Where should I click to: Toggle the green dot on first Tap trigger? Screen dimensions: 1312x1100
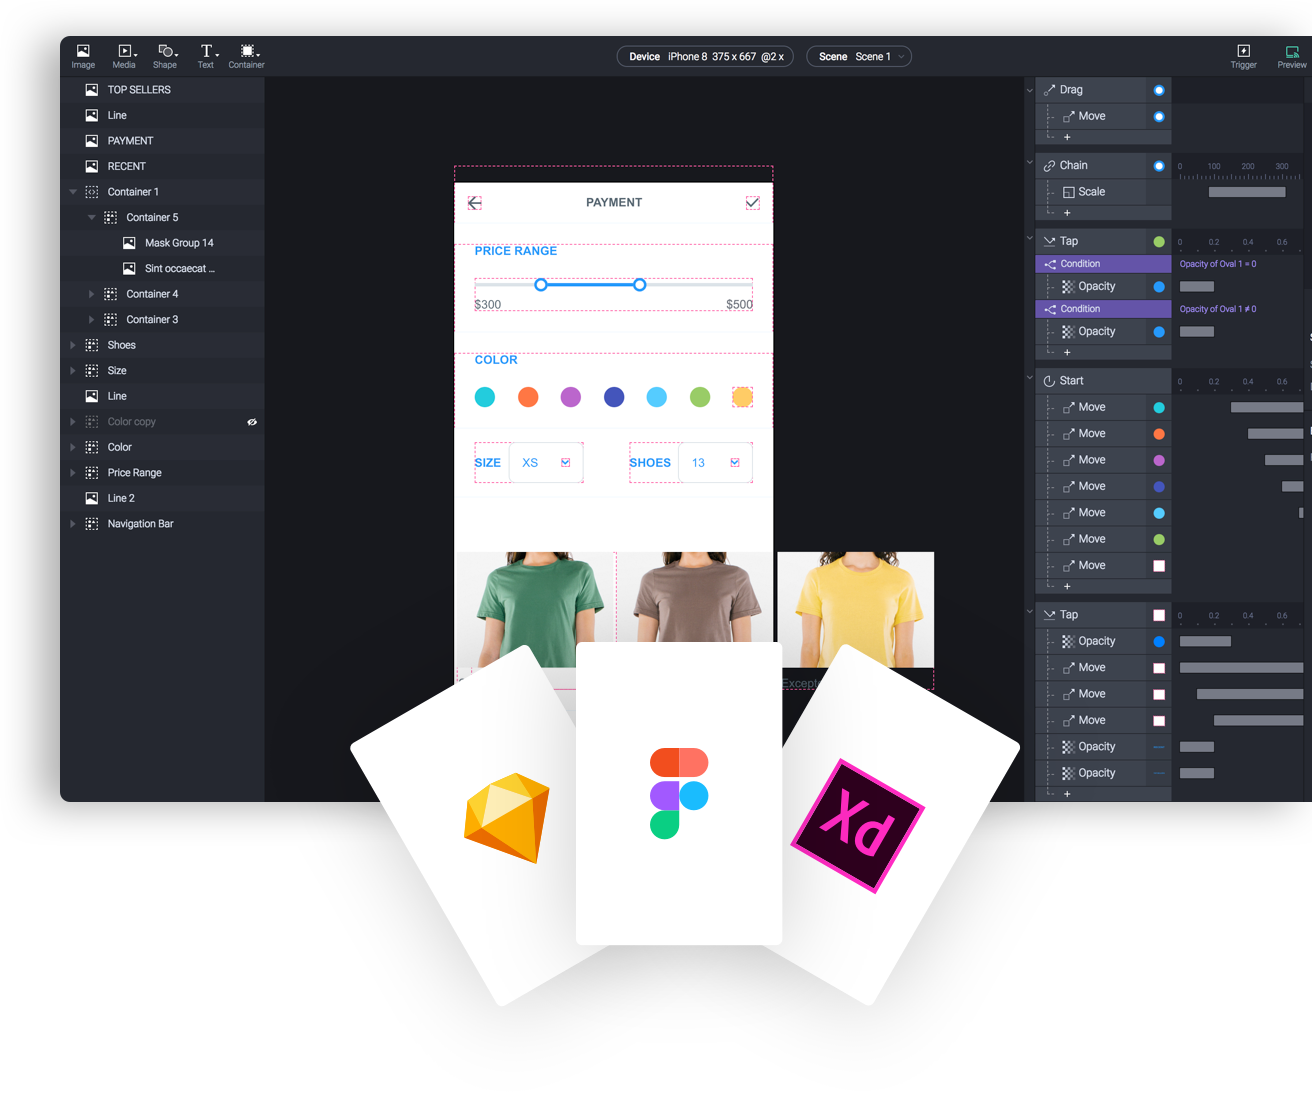click(x=1159, y=242)
